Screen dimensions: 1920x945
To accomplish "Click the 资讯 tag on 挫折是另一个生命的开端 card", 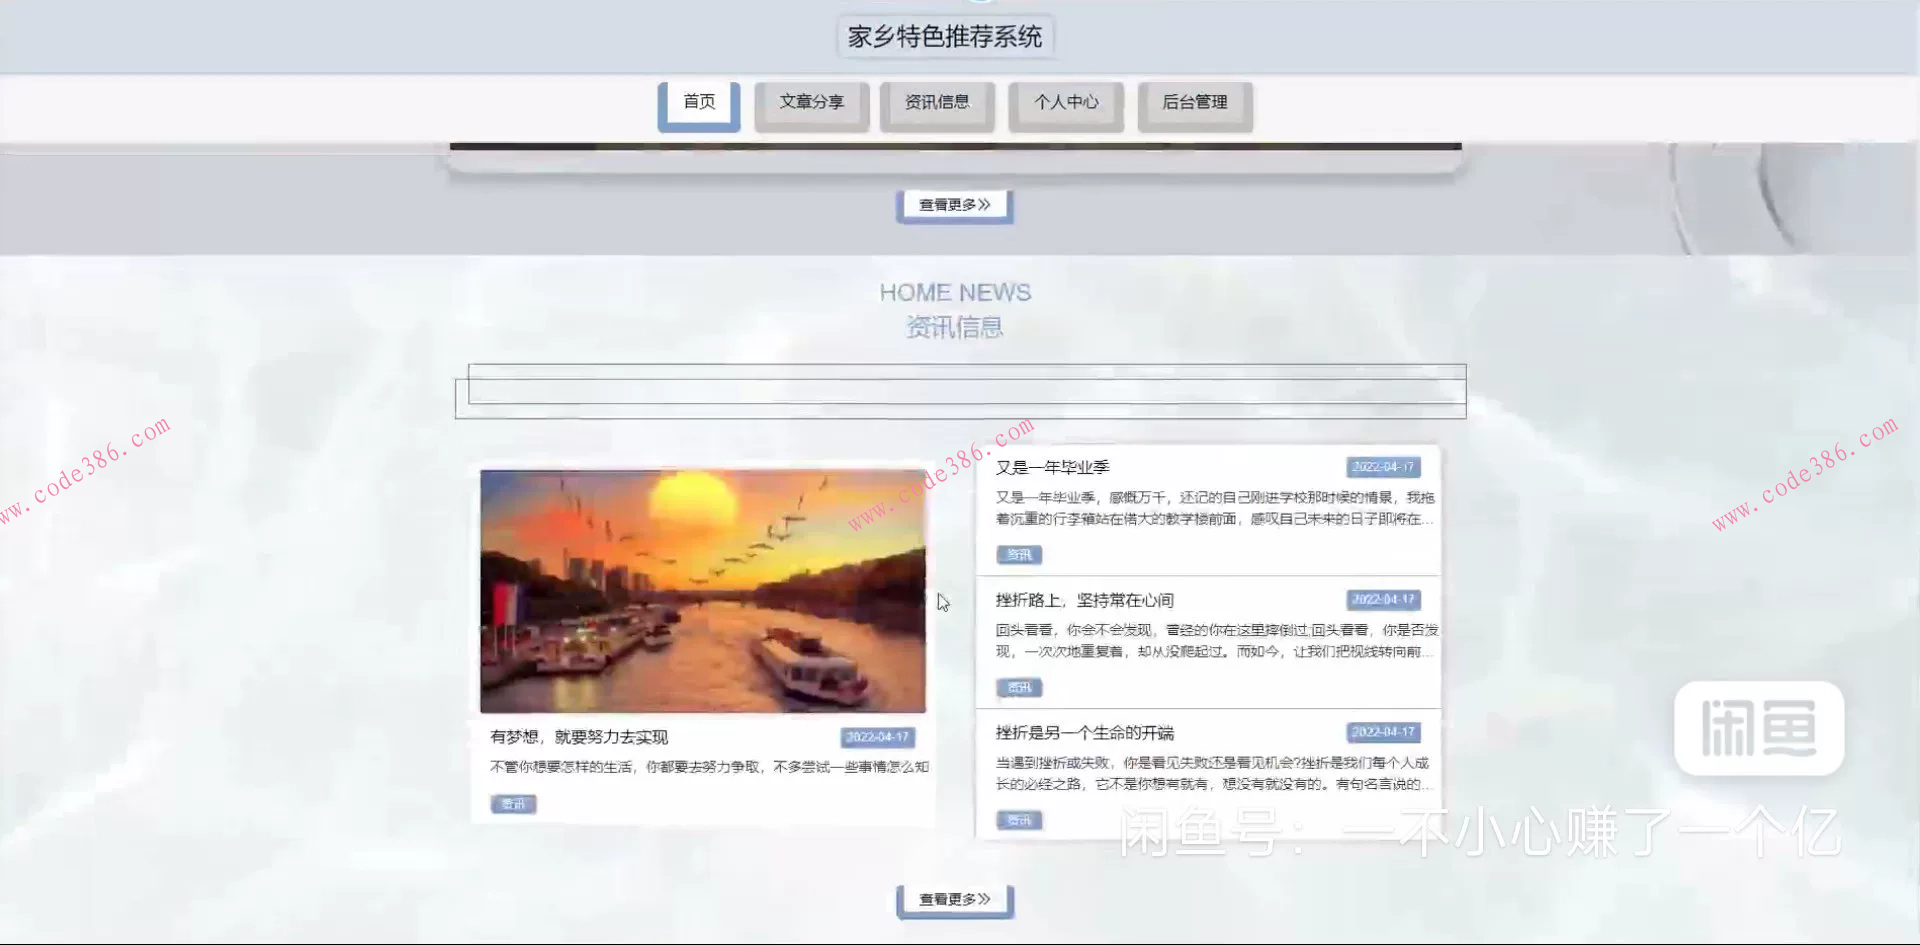I will (1018, 820).
